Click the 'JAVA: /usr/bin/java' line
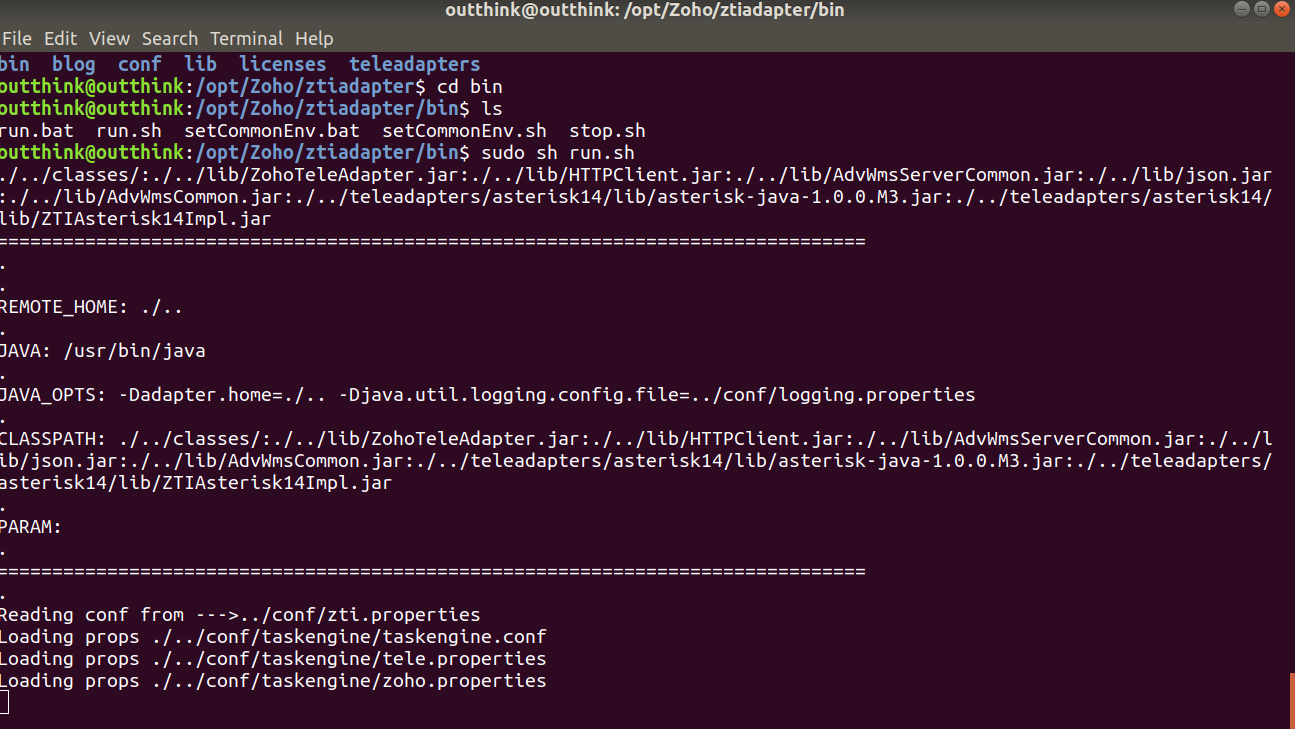Image resolution: width=1295 pixels, height=729 pixels. click(x=102, y=351)
